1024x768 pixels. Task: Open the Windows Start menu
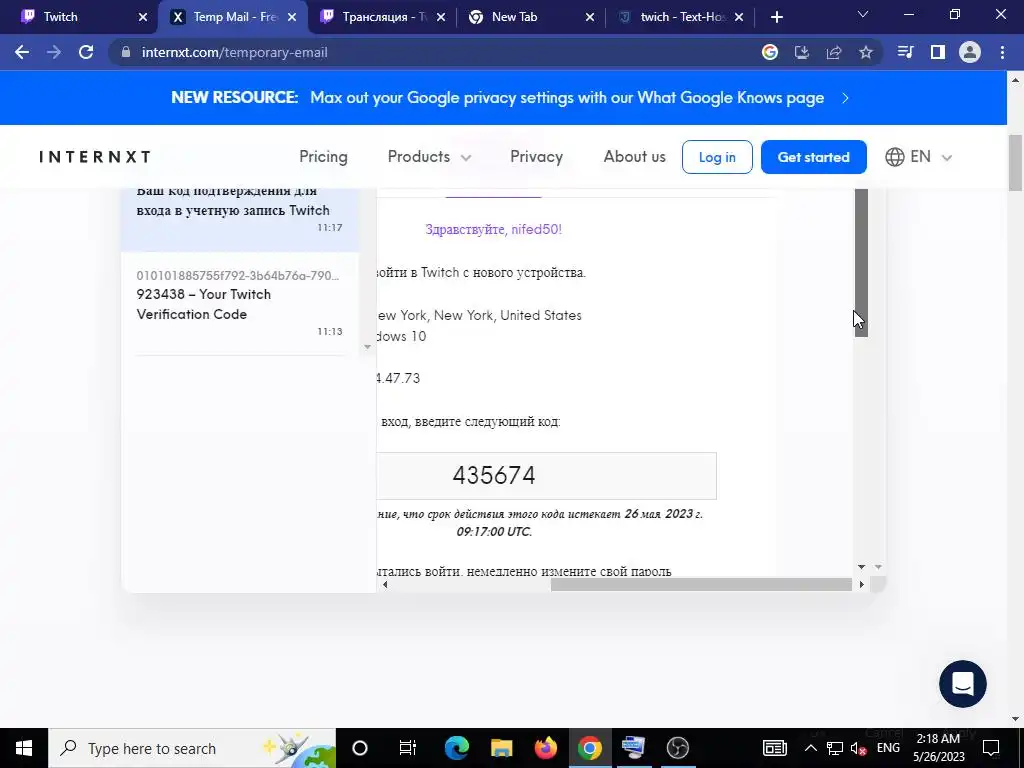click(24, 748)
